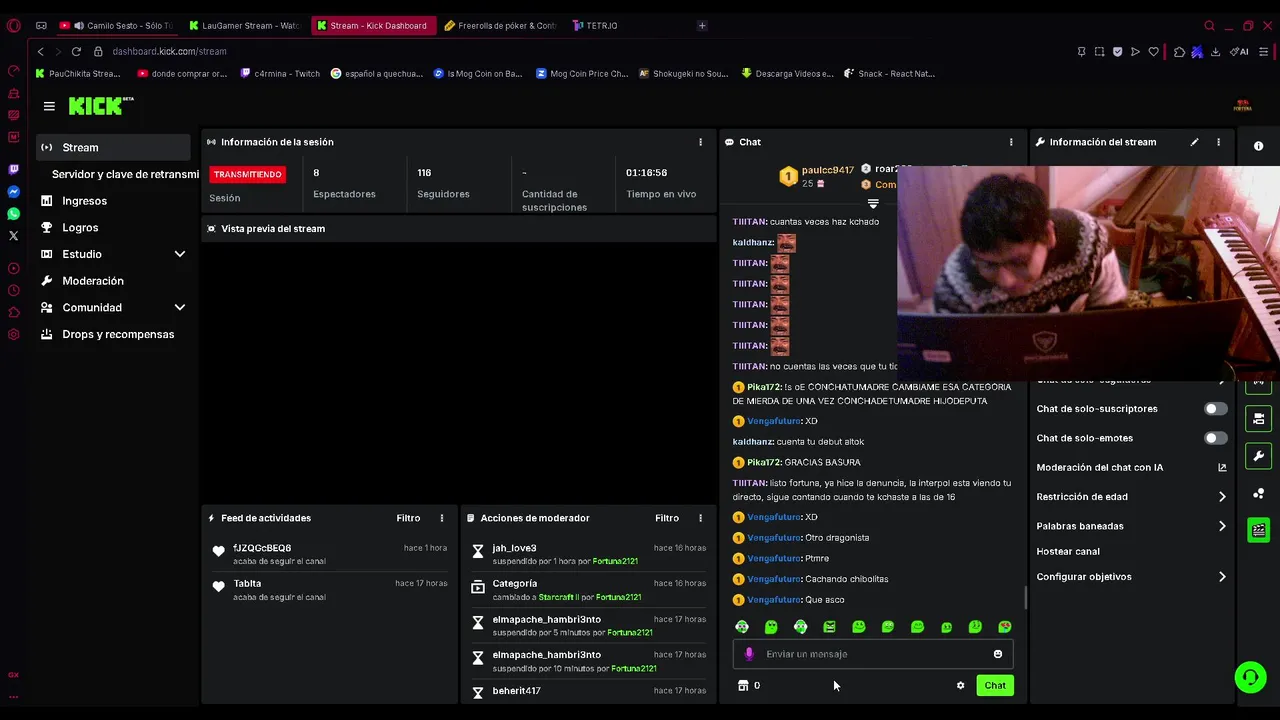Insert the first emote in the quick emote row
1280x720 pixels.
pyautogui.click(x=742, y=627)
